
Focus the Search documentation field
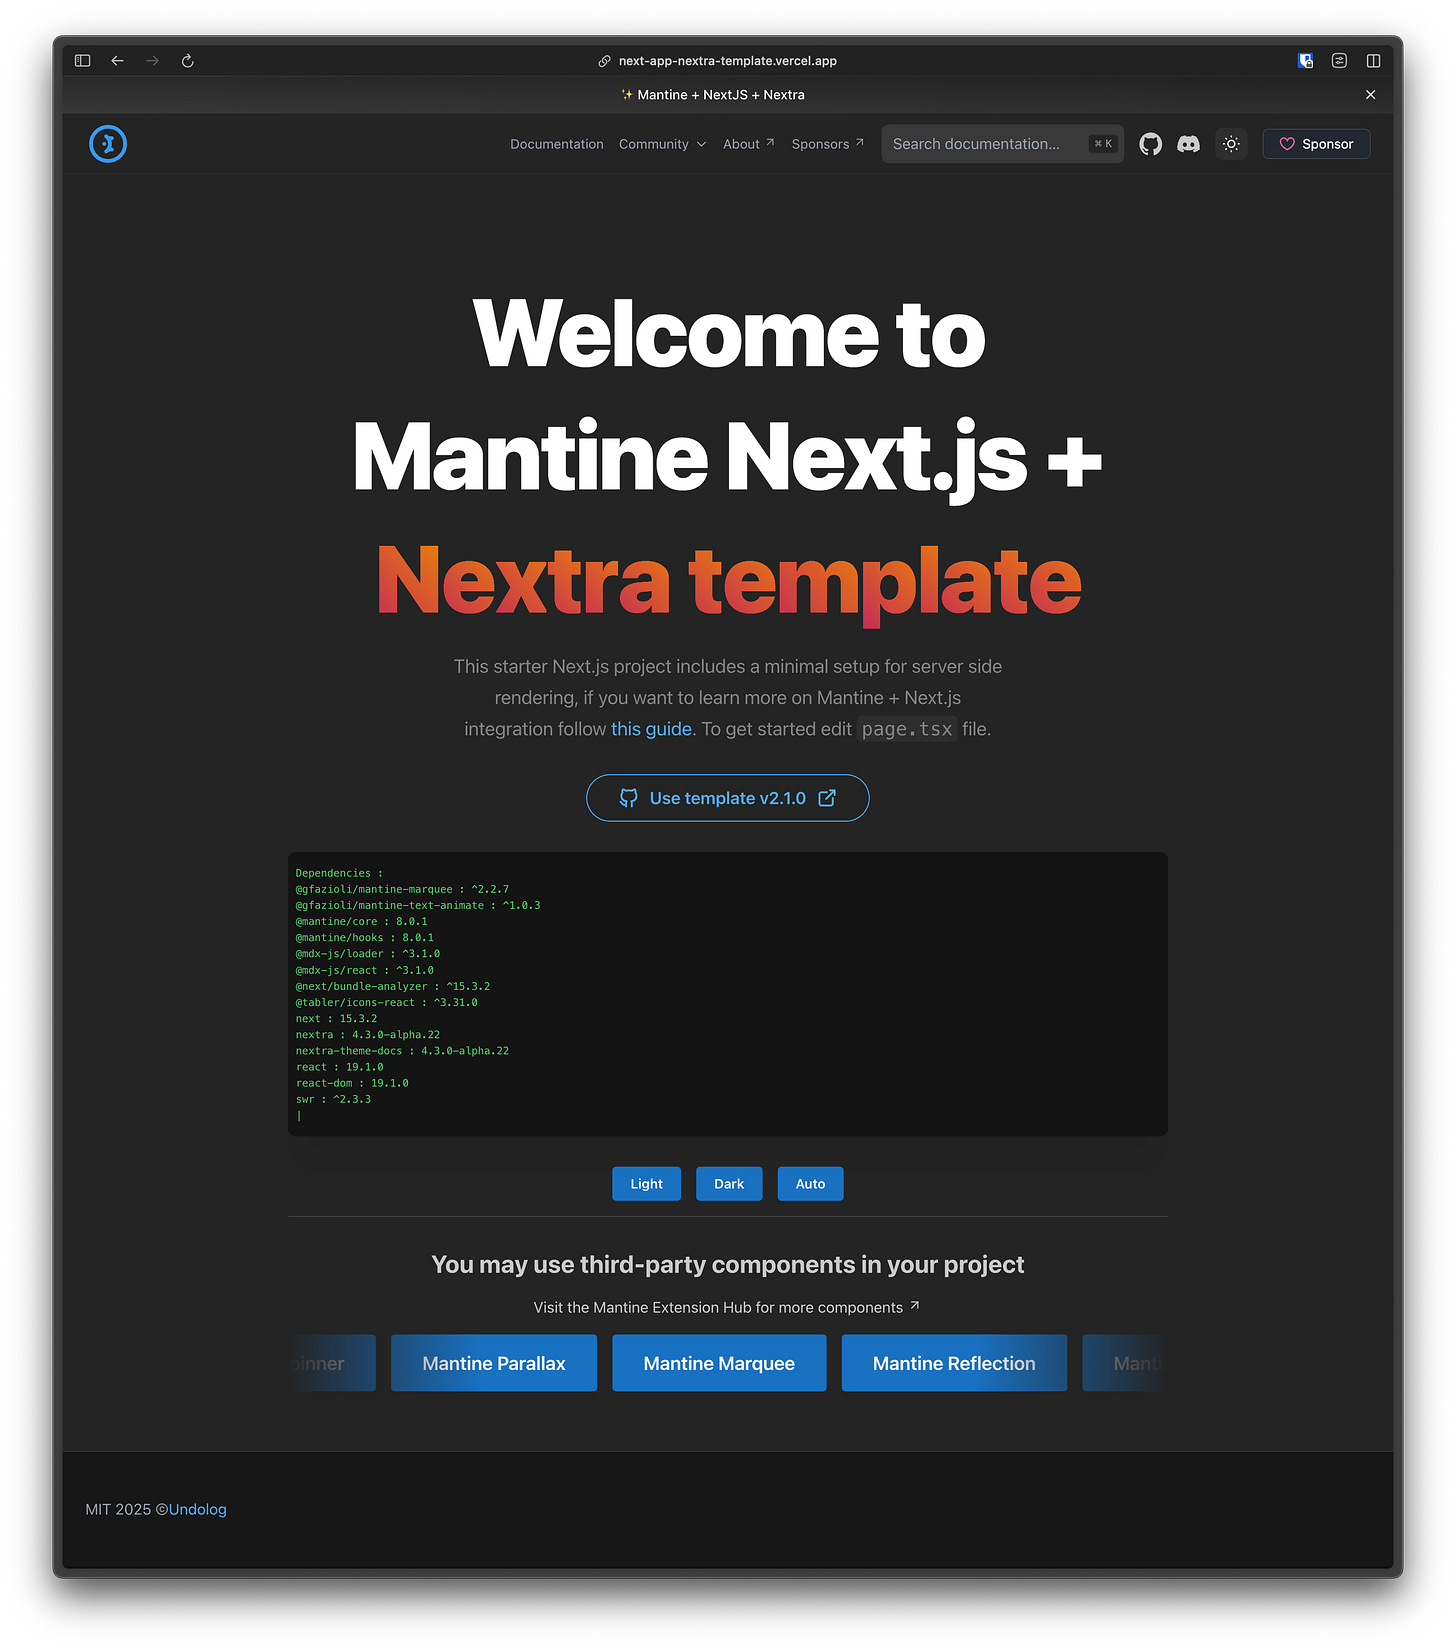[x=1002, y=144]
